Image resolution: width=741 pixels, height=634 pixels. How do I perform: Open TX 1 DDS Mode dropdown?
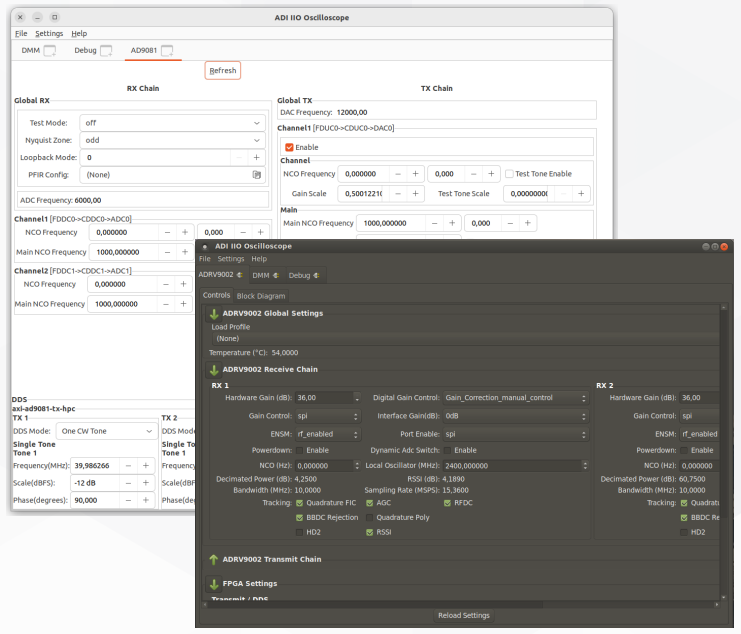click(x=106, y=431)
